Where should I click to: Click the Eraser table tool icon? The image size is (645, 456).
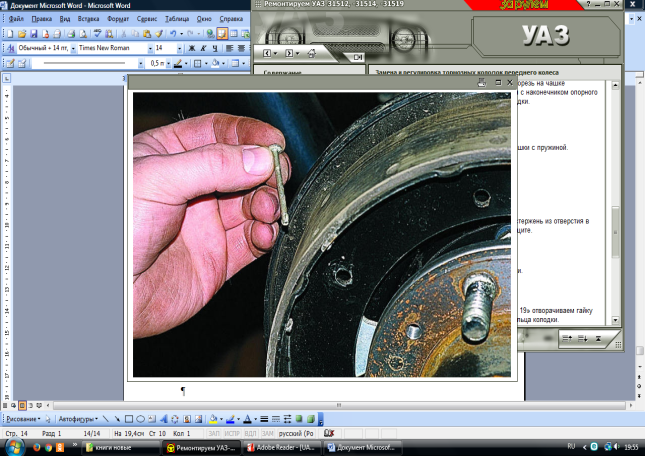22,63
